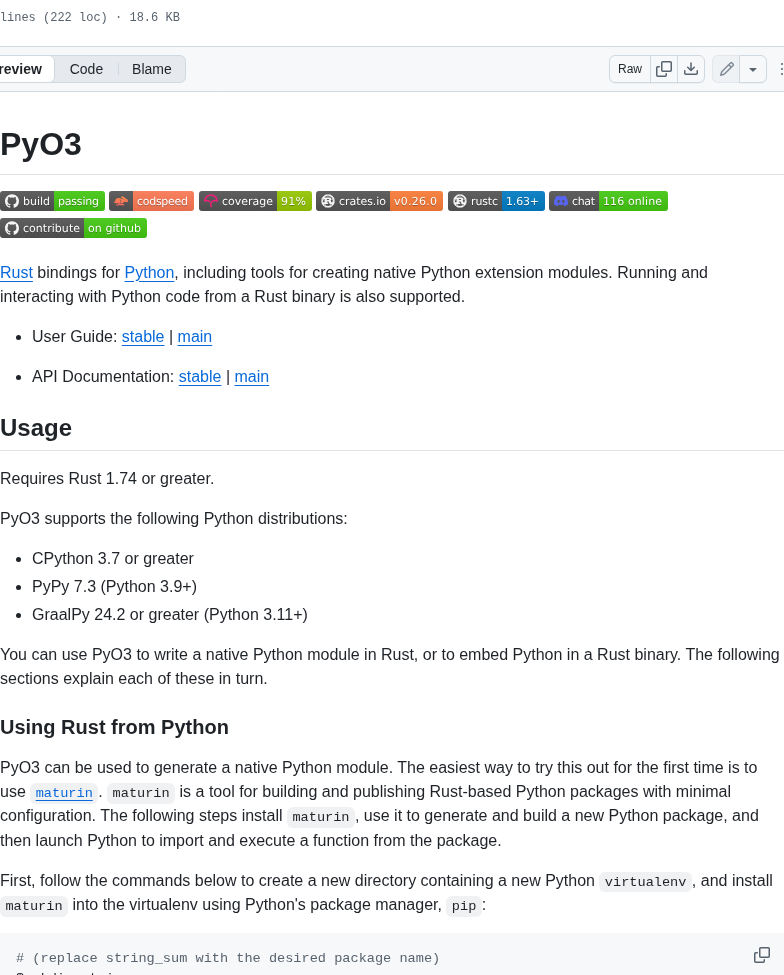The height and width of the screenshot is (975, 784).
Task: Click the contribute on github badge
Action: 73,227
